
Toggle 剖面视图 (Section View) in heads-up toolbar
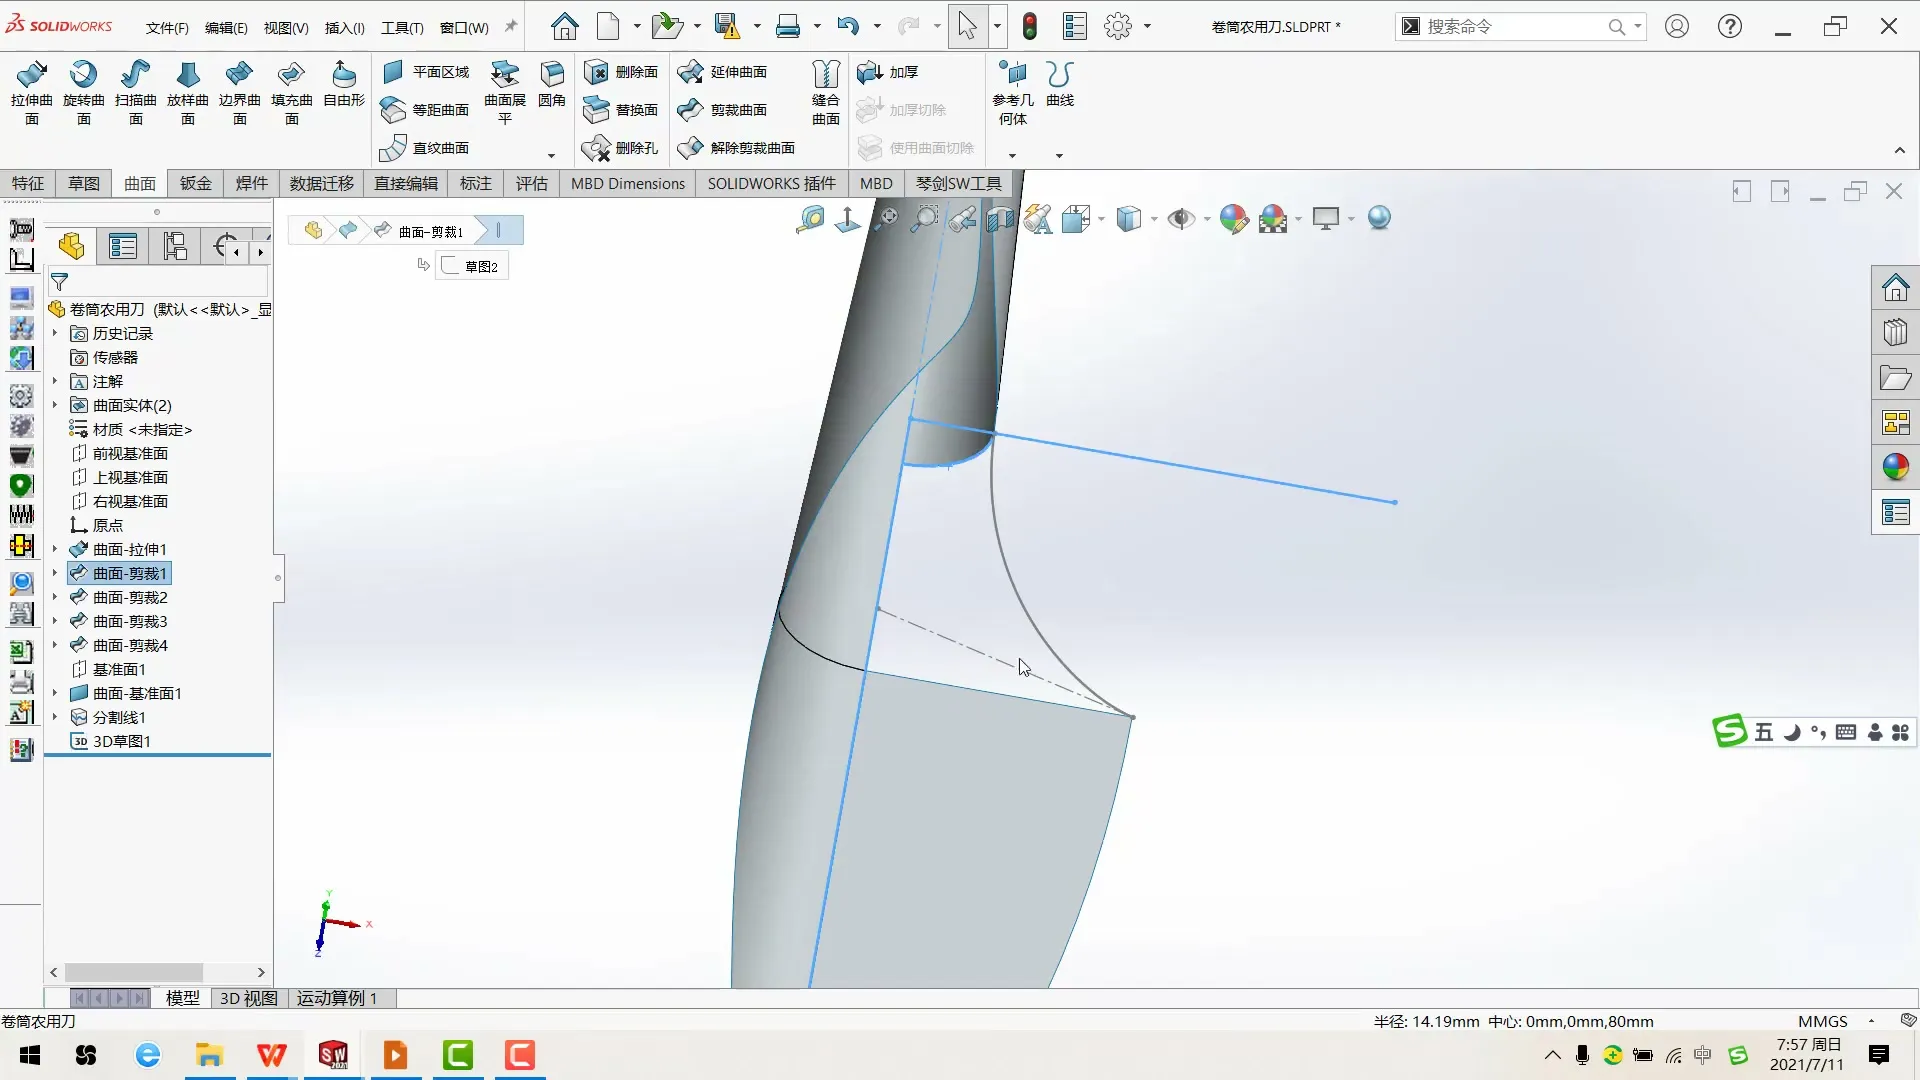pos(1000,218)
